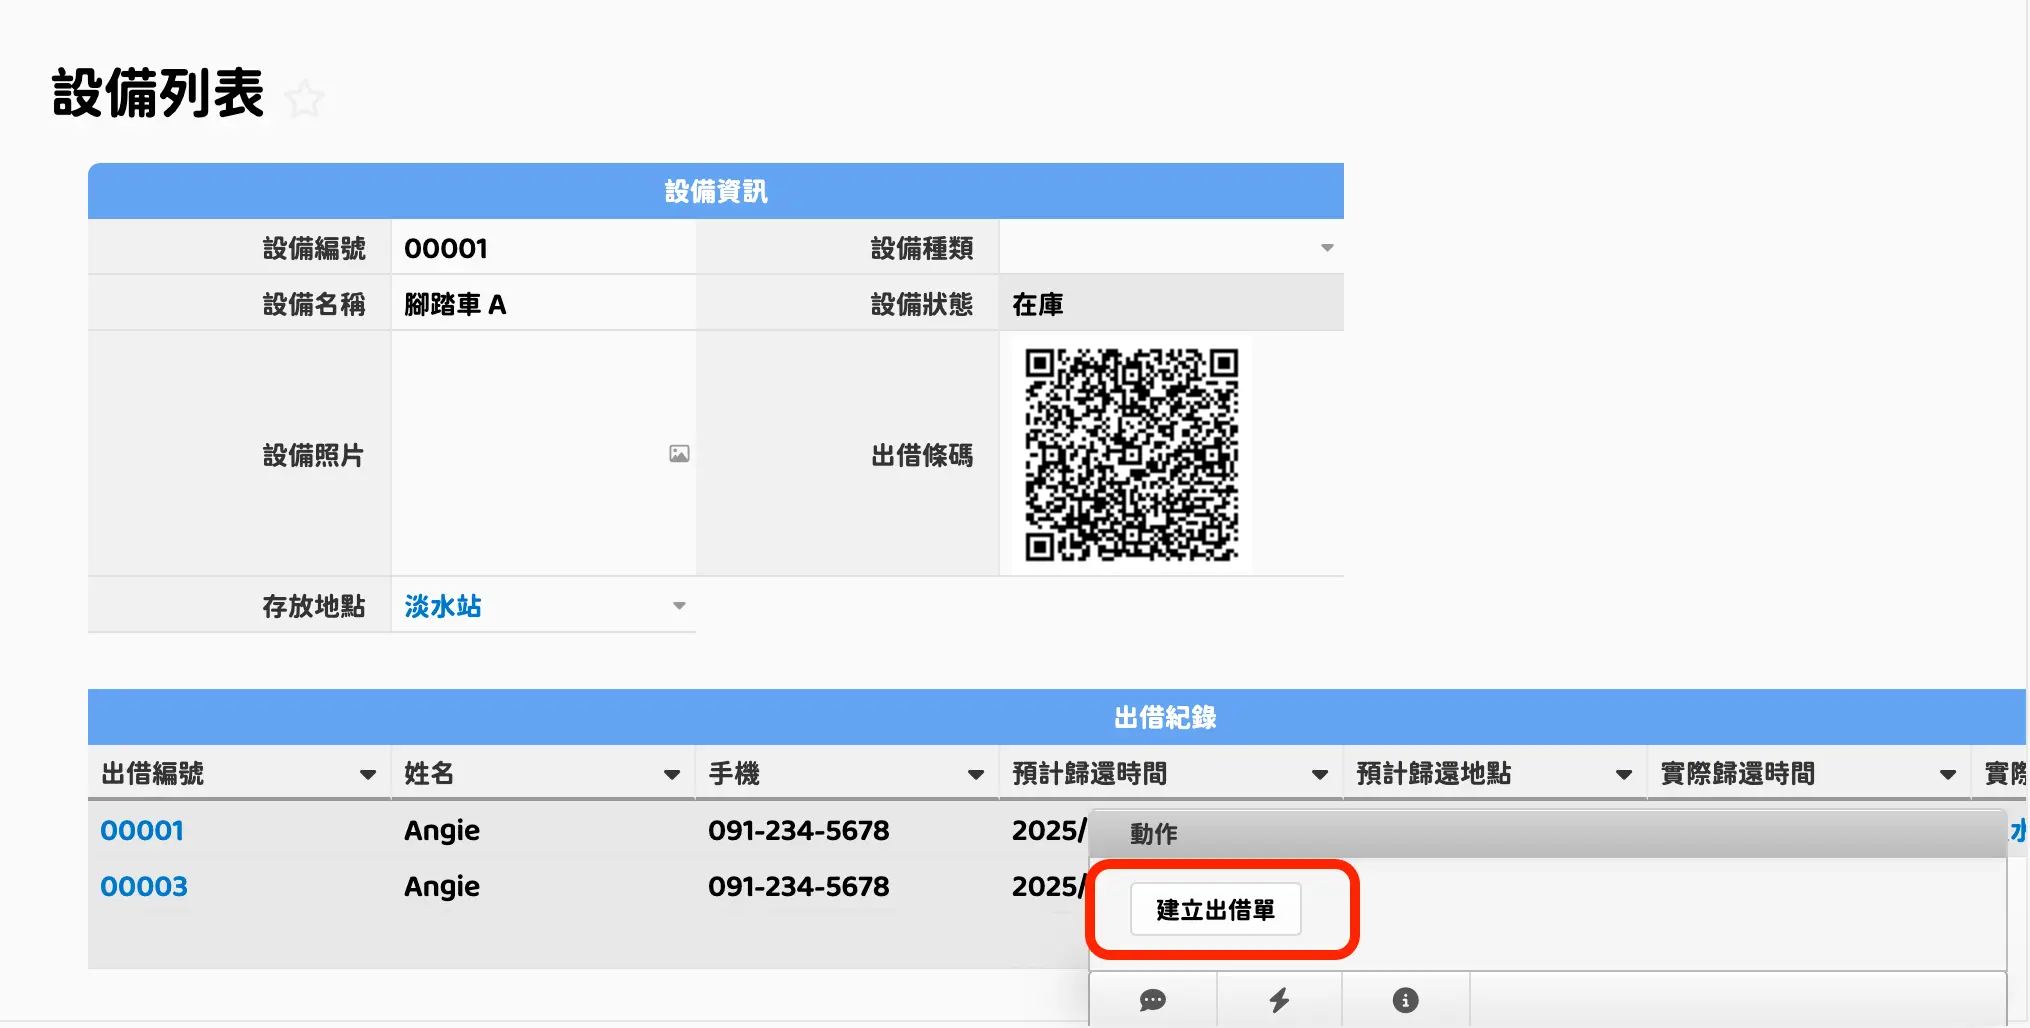The width and height of the screenshot is (2030, 1028).
Task: Click the 設備名稱 field 腳踏車 A
Action: 544,304
